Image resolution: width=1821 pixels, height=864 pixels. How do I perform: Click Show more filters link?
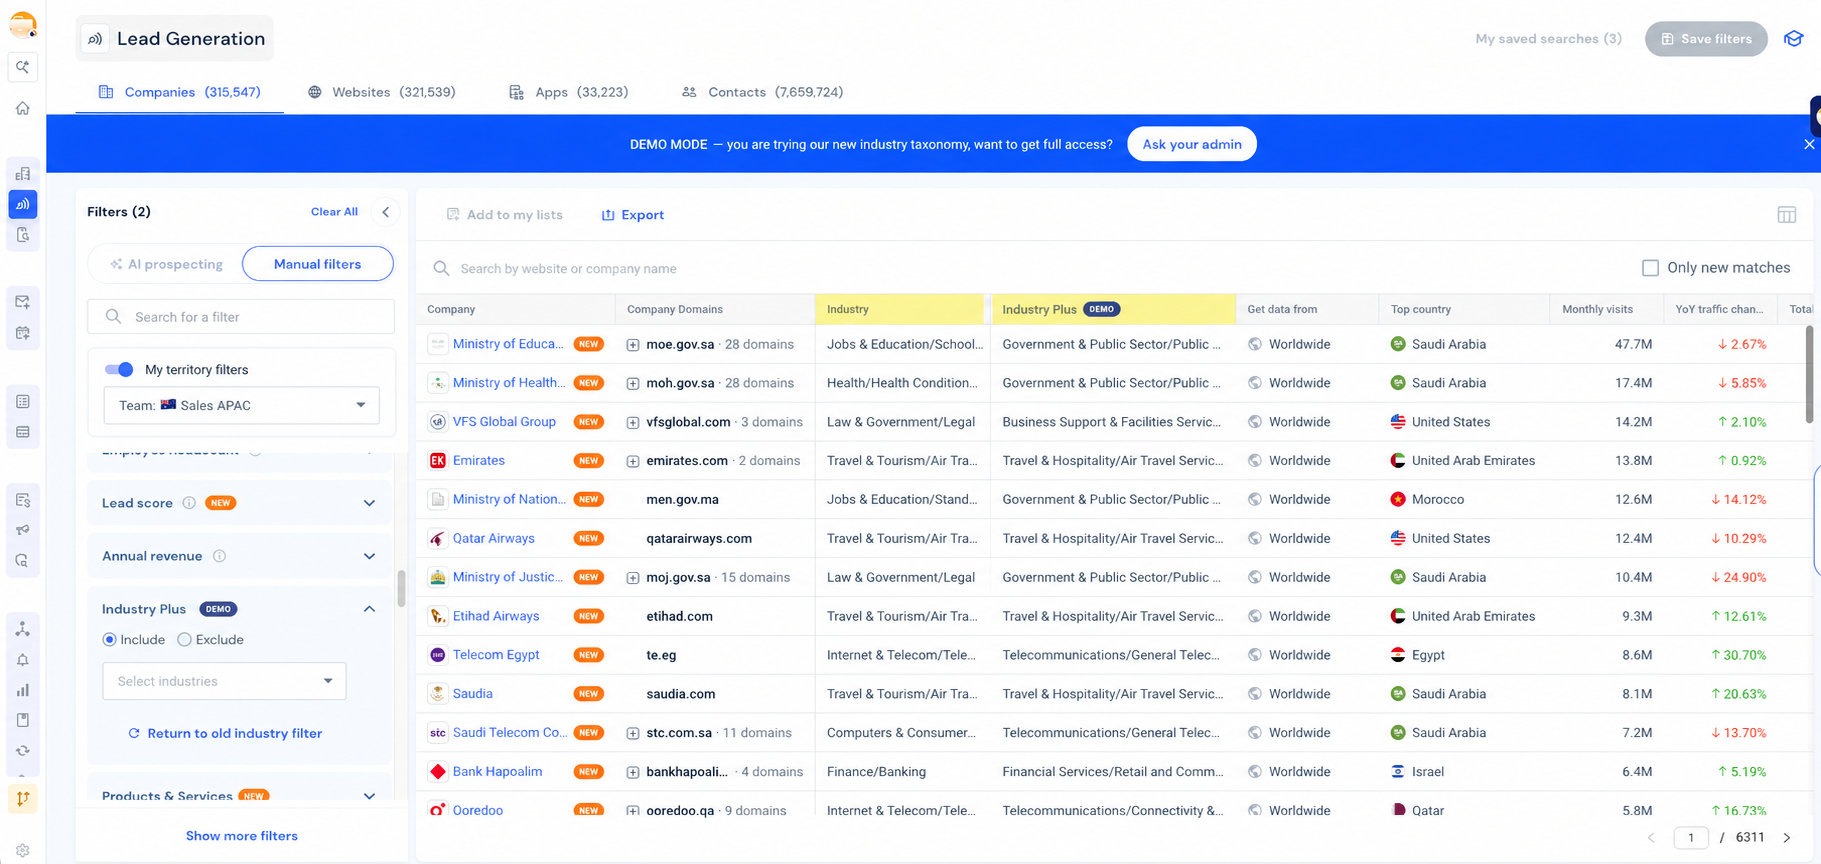coord(242,836)
